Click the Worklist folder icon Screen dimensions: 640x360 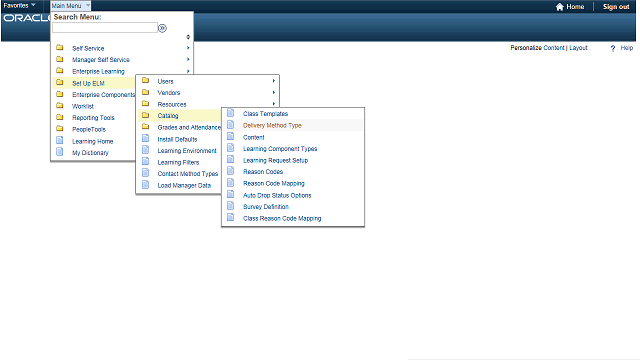click(60, 105)
